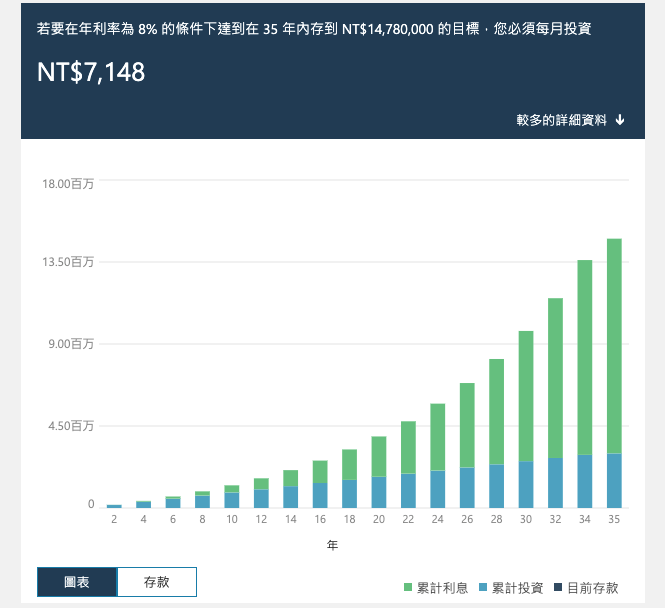Click the green interest bar for year 26

(467, 425)
